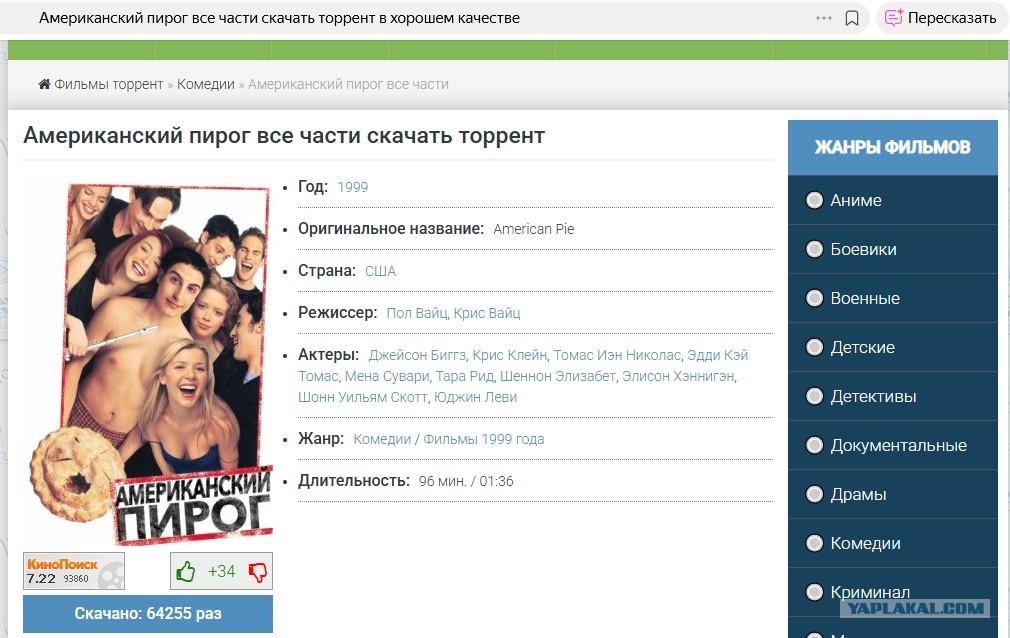The width and height of the screenshot is (1010, 638).
Task: Click the Американский пирог все части heading
Action: click(284, 136)
